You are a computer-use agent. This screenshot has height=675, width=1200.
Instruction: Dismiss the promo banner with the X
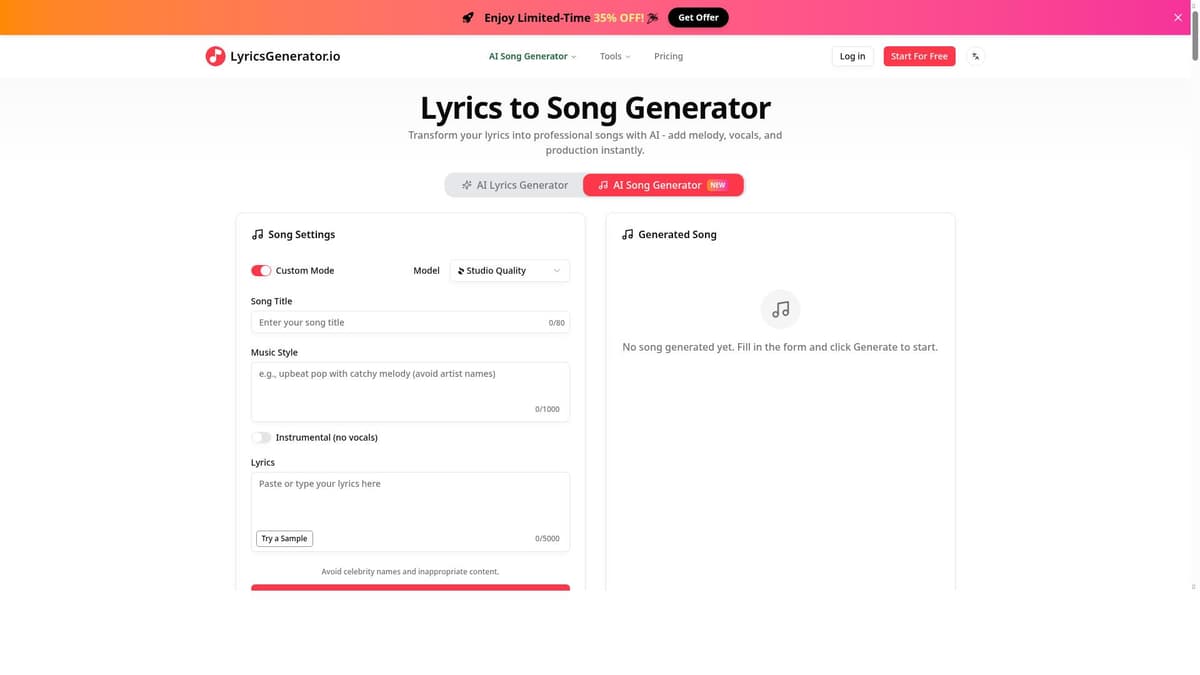tap(1177, 17)
